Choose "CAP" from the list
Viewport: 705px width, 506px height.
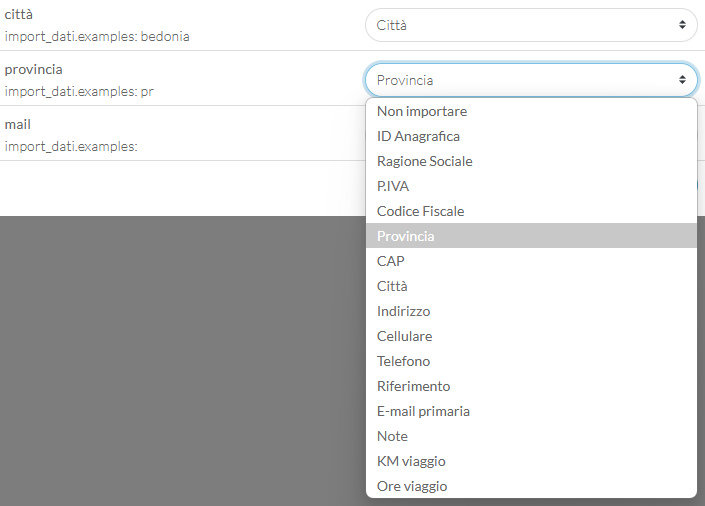(531, 261)
